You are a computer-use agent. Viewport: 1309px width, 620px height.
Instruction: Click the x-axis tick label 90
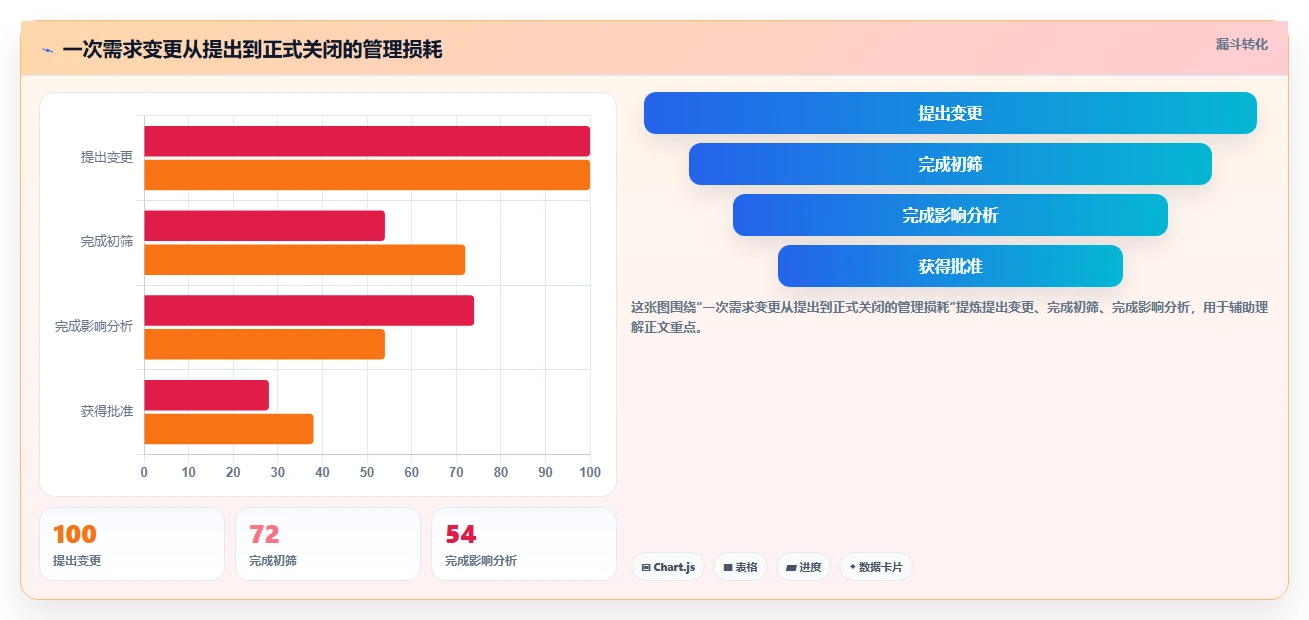pyautogui.click(x=546, y=472)
